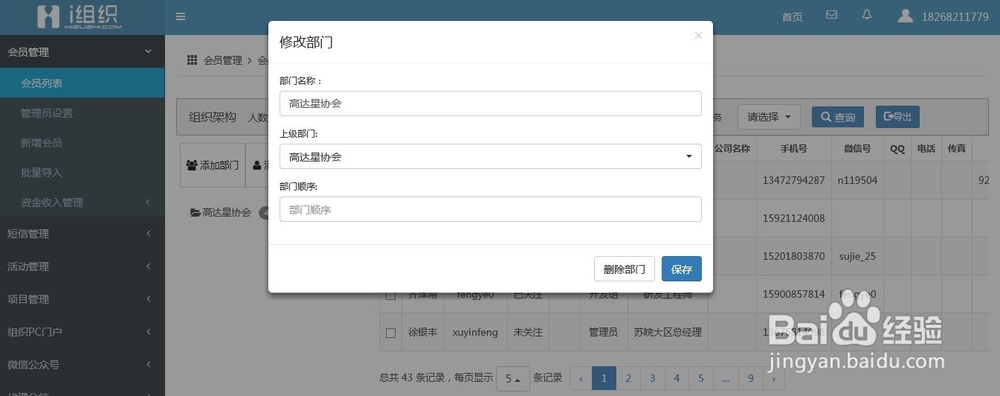Go to the next page arrow
This screenshot has height=396, width=1000.
coord(774,378)
